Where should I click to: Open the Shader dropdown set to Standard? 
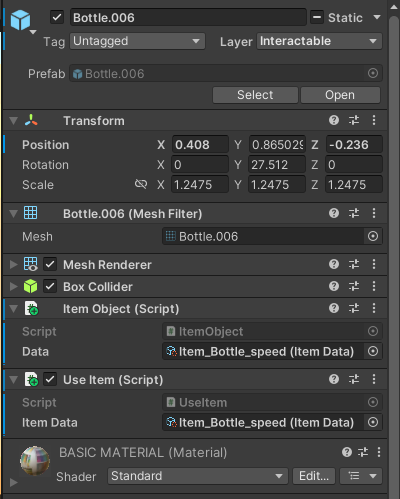[198, 476]
